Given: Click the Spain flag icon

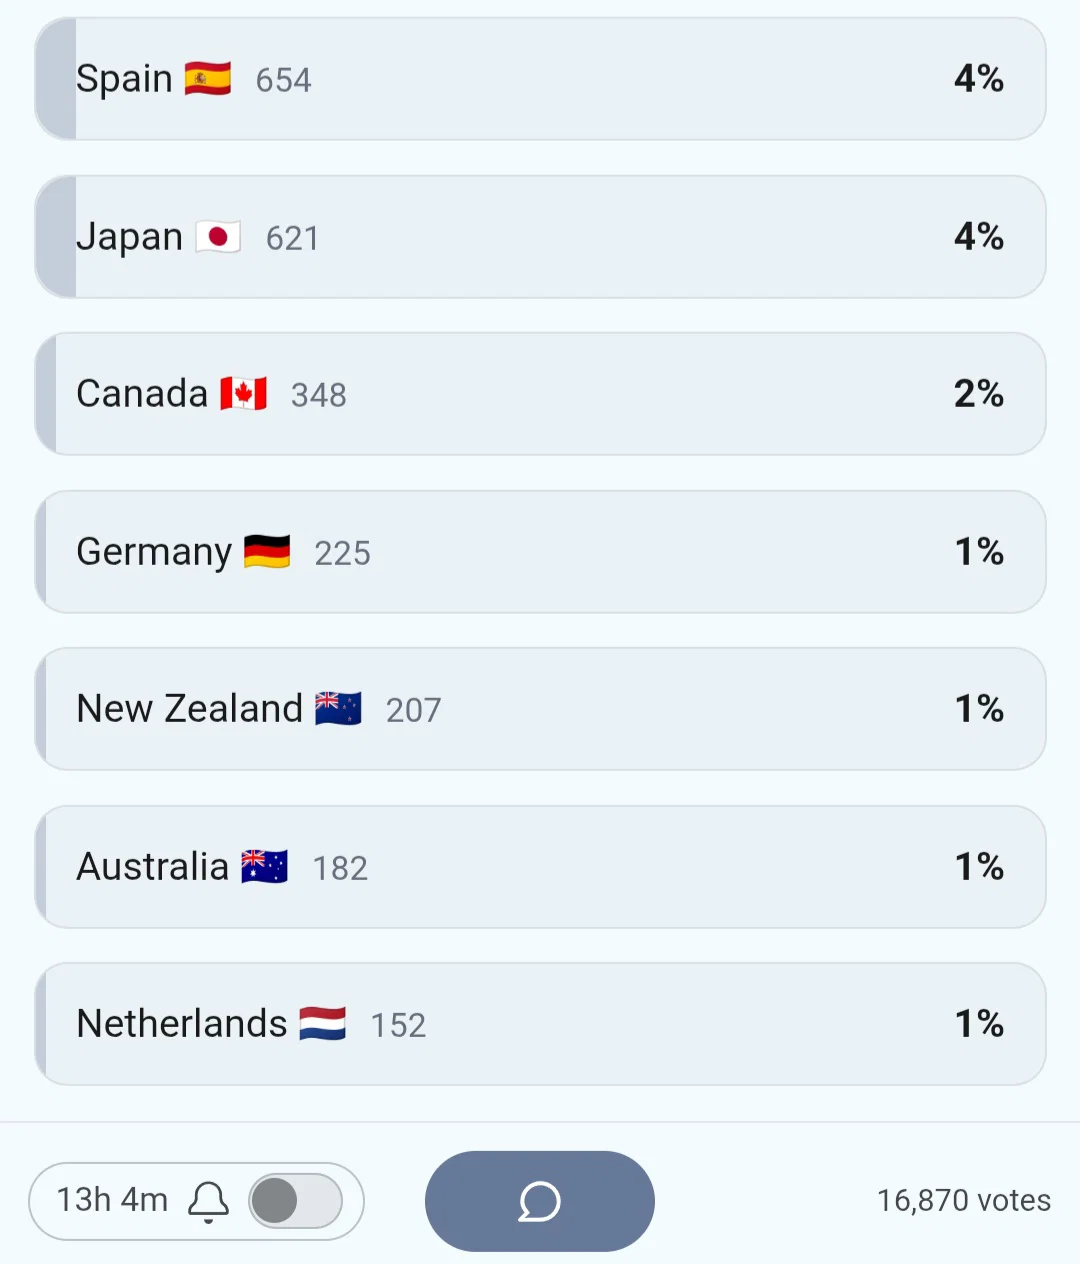Looking at the screenshot, I should 208,79.
